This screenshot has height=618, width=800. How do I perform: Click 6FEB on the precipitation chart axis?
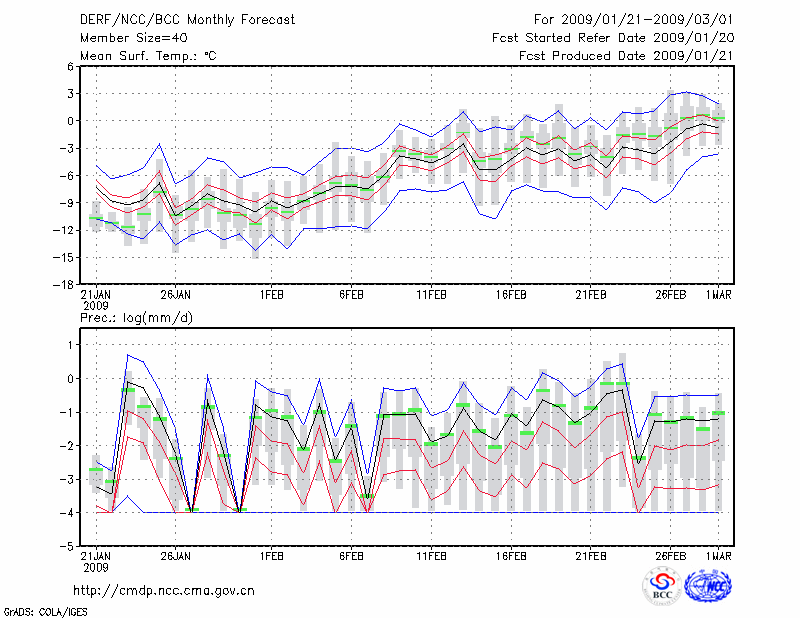pos(351,556)
